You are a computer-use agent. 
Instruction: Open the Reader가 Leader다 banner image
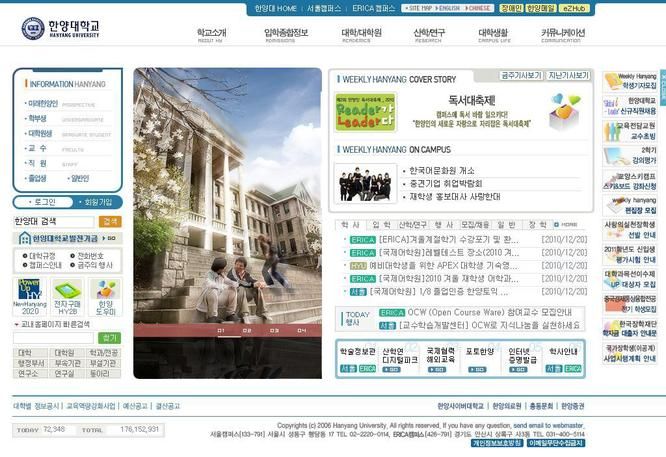365,112
